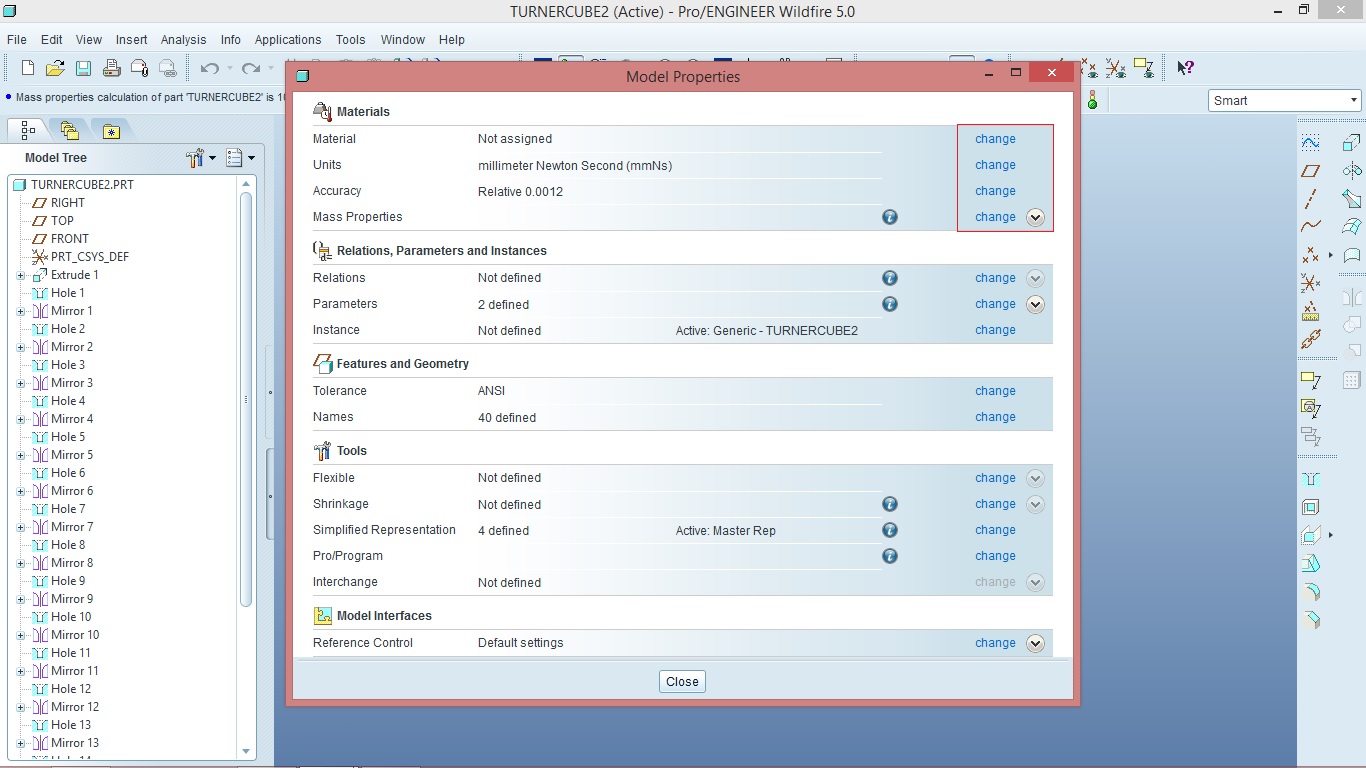The width and height of the screenshot is (1366, 768).
Task: Select the Draft tool
Action: pyautogui.click(x=1311, y=564)
